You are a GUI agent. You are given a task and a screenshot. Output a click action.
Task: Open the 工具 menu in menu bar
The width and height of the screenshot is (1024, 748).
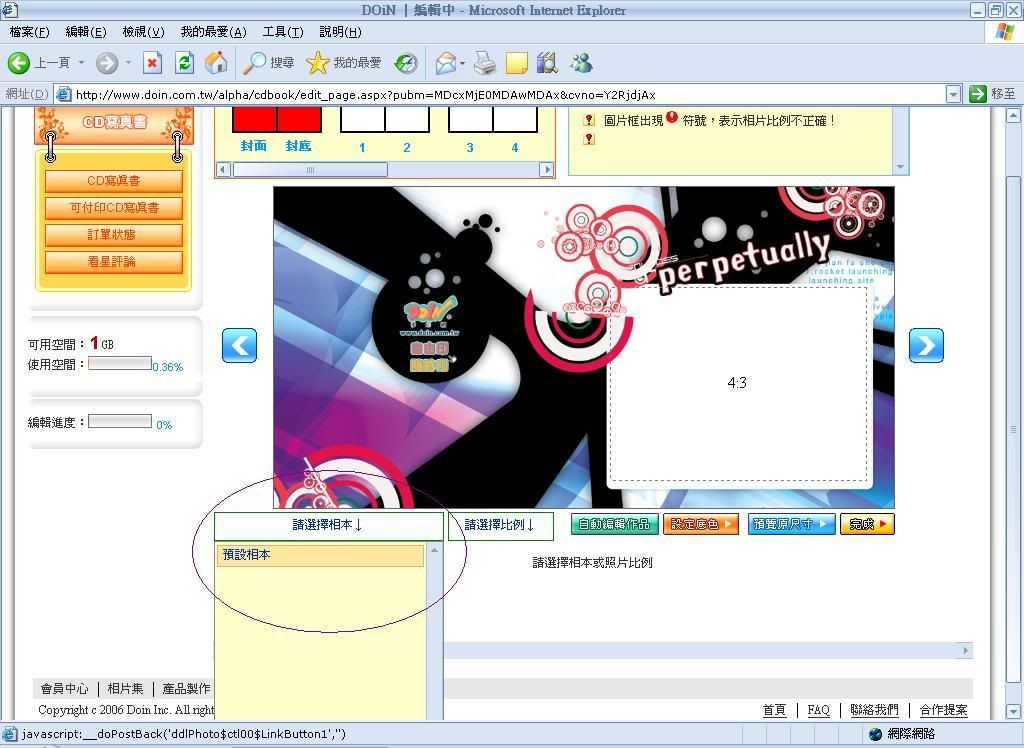click(x=282, y=32)
